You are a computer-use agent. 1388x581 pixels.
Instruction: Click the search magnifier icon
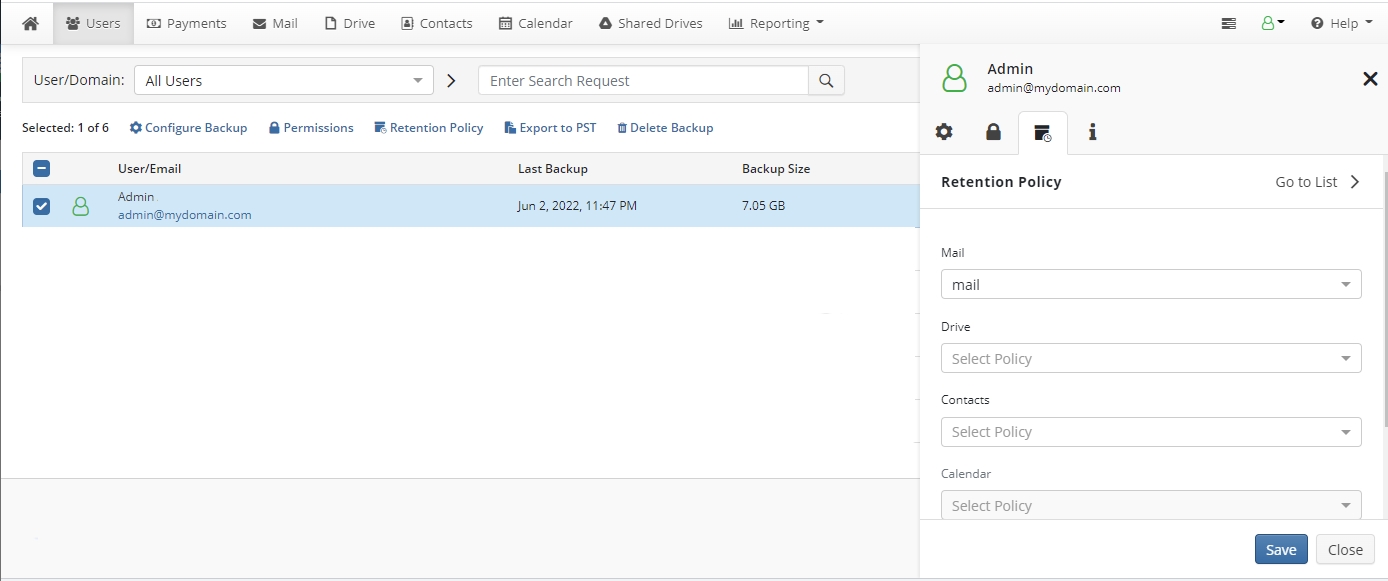click(826, 81)
